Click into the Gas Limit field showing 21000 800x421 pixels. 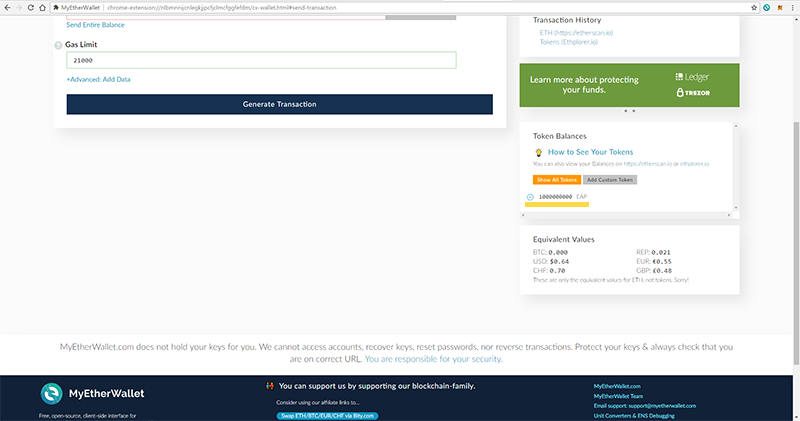click(261, 60)
